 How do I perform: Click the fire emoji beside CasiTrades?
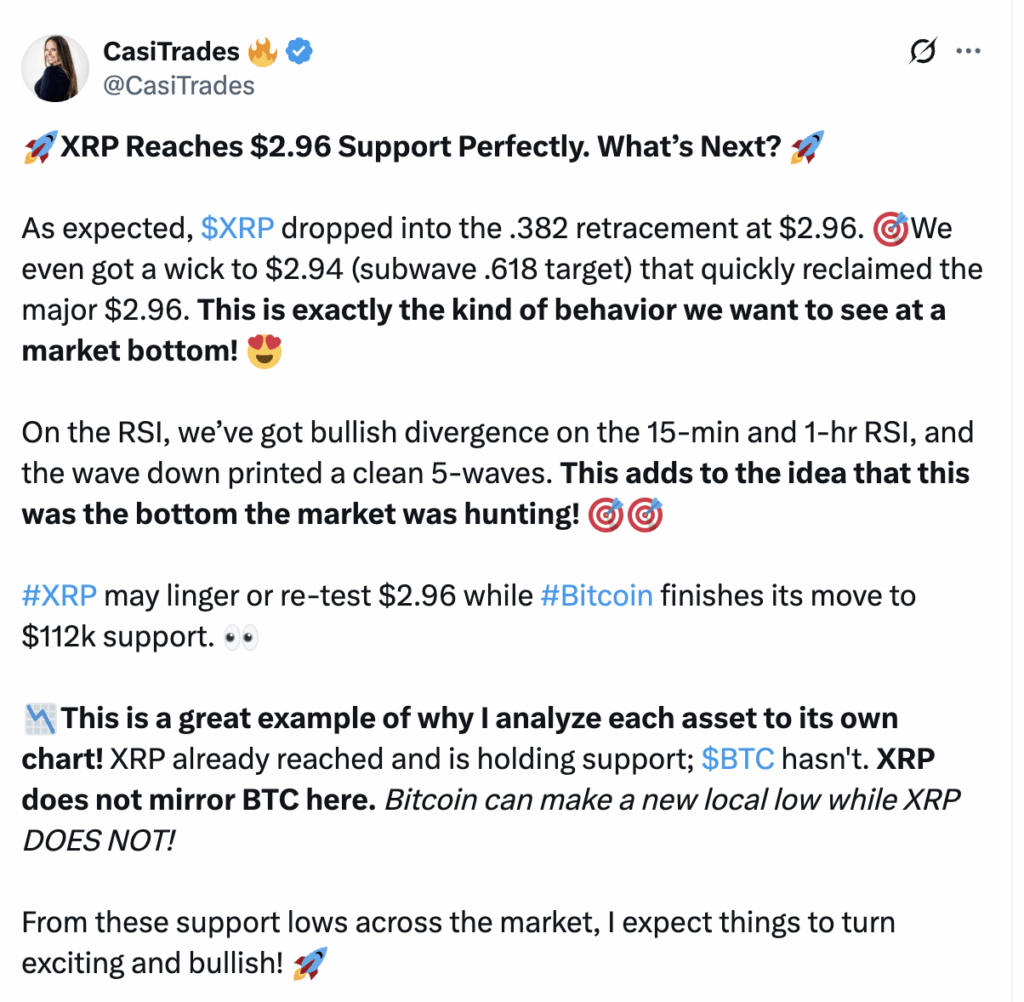coord(263,52)
